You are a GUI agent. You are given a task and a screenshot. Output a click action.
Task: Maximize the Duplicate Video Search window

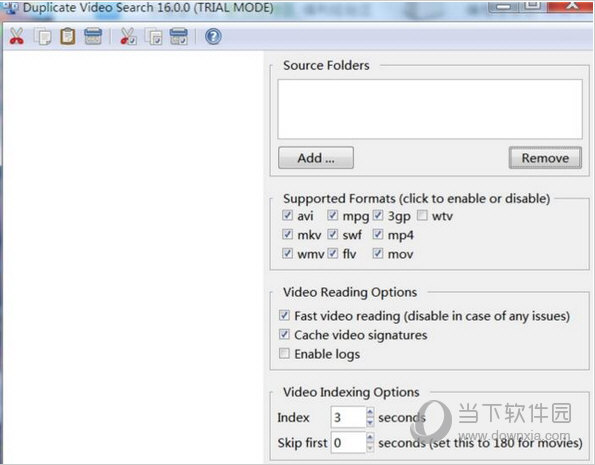click(x=533, y=5)
